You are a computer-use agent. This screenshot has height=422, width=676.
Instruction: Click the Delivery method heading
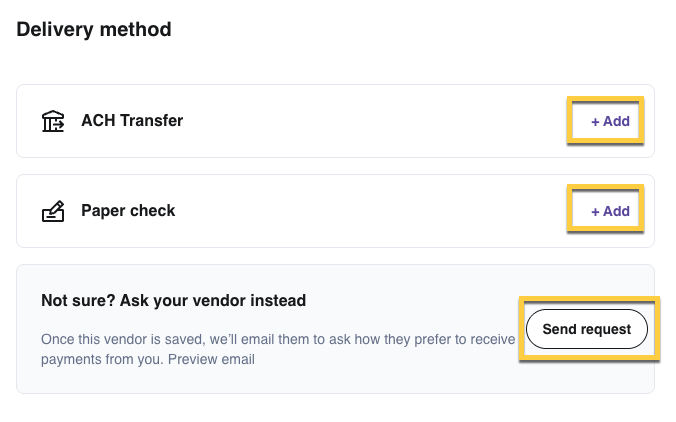point(94,30)
